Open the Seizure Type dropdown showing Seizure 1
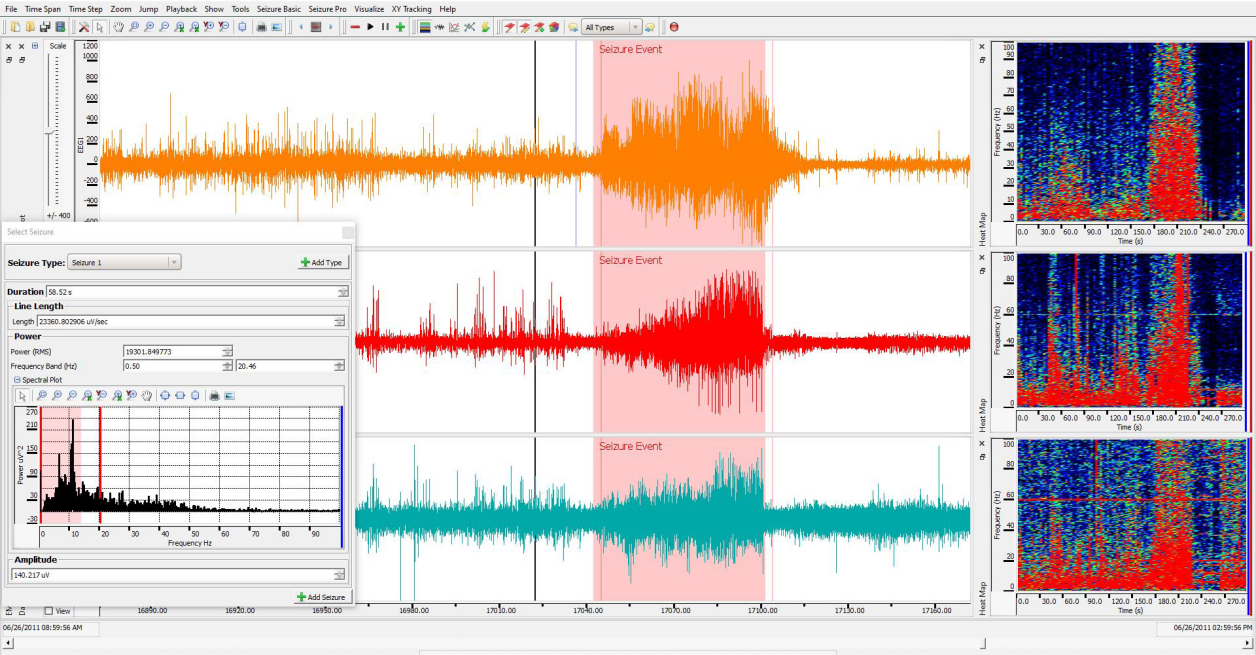1256x655 pixels. point(124,262)
